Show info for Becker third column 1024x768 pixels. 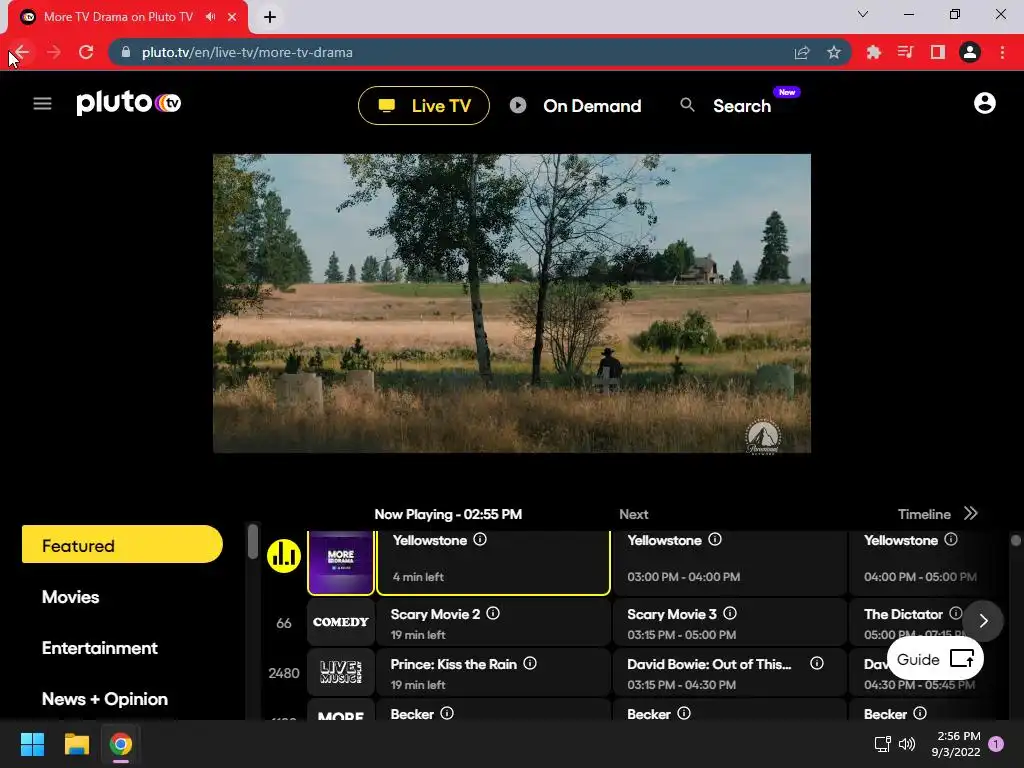tap(920, 713)
